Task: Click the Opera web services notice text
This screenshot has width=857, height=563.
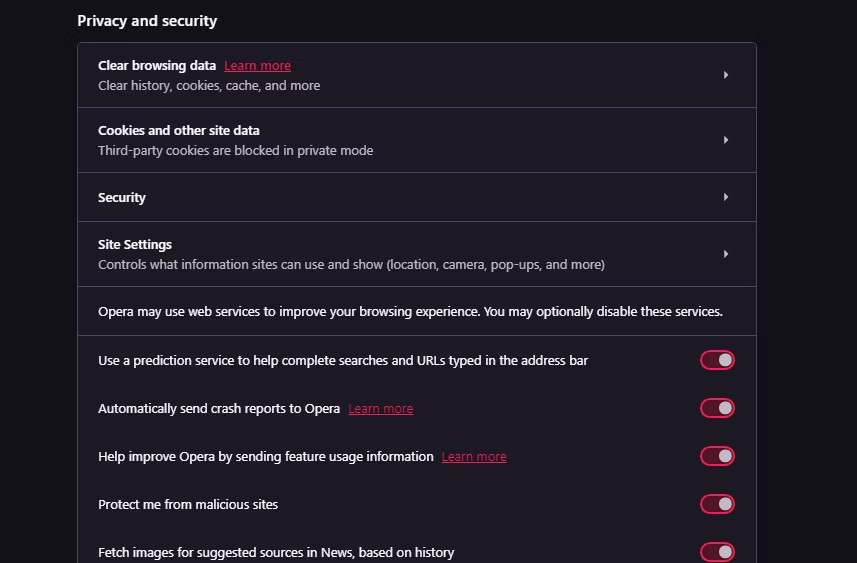Action: (410, 312)
